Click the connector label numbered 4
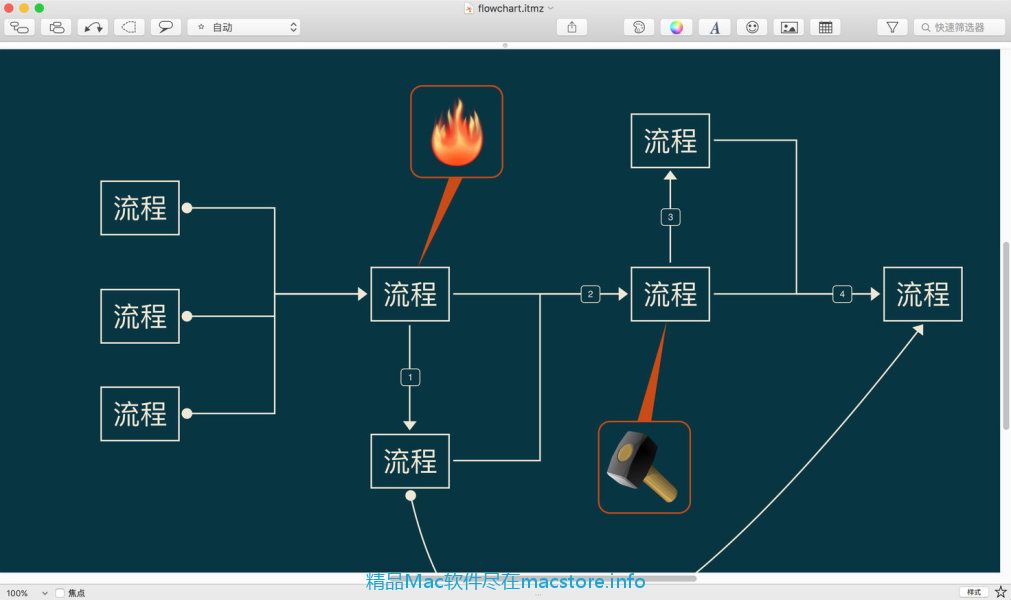Screen dimensions: 1011x600 click(x=842, y=294)
